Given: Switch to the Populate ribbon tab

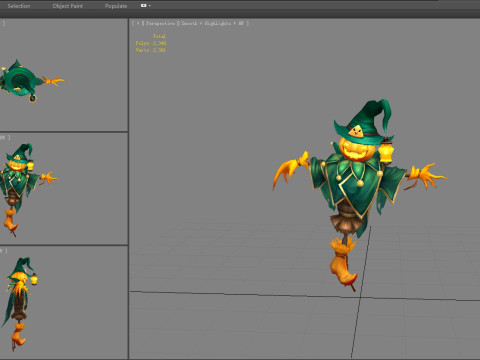Looking at the screenshot, I should pos(116,6).
